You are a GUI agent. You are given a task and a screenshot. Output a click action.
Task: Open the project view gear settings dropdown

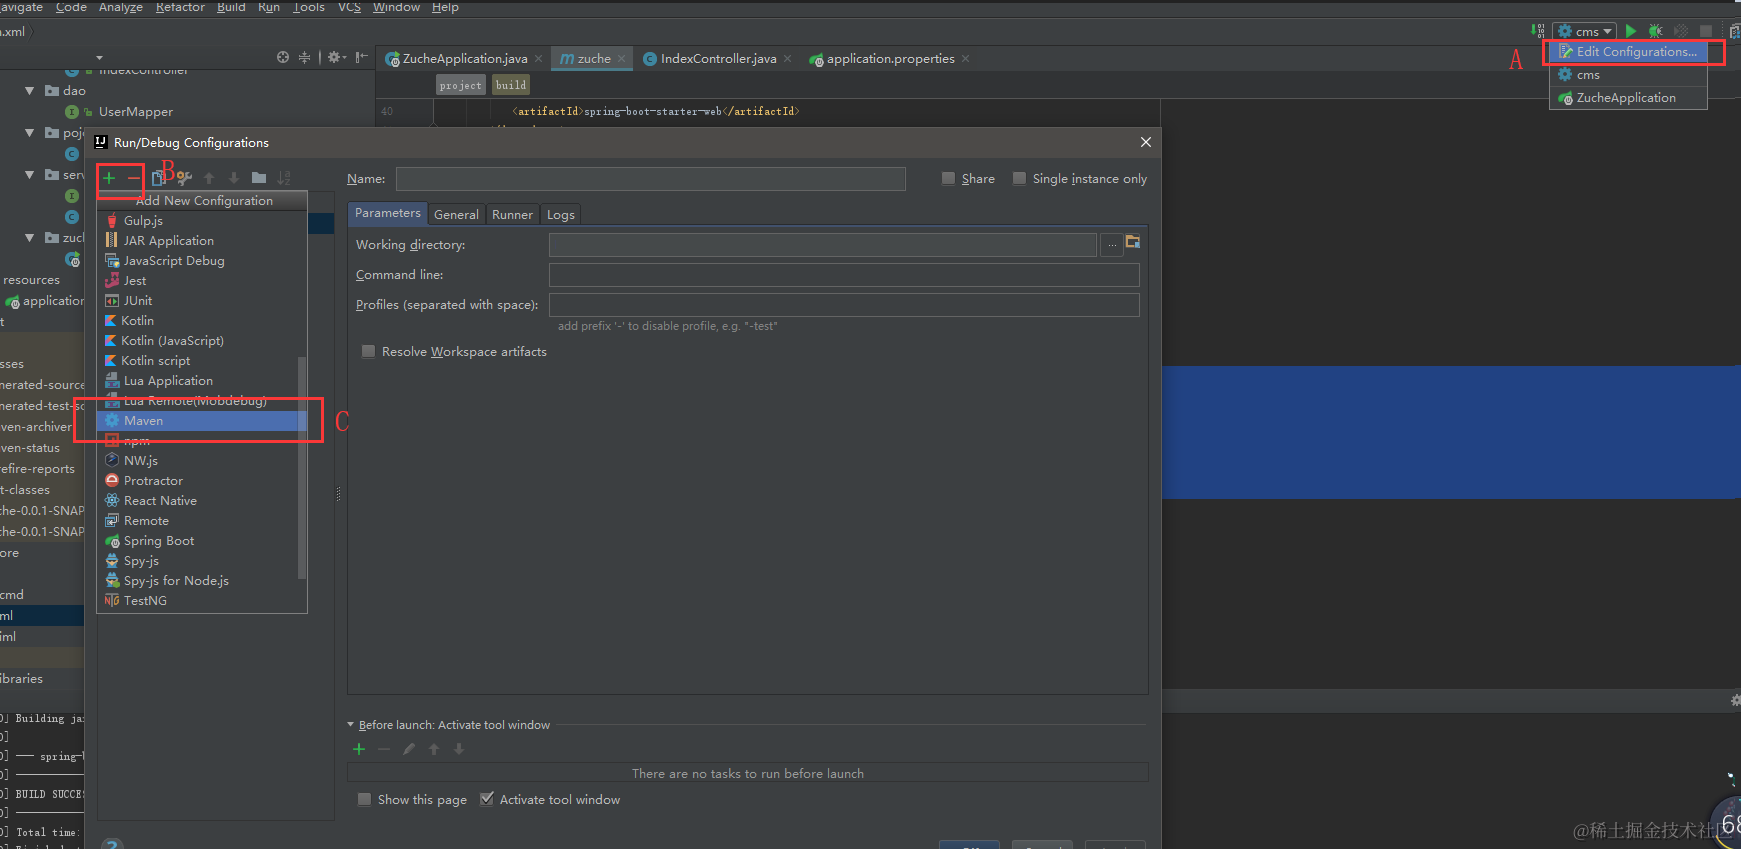point(337,57)
